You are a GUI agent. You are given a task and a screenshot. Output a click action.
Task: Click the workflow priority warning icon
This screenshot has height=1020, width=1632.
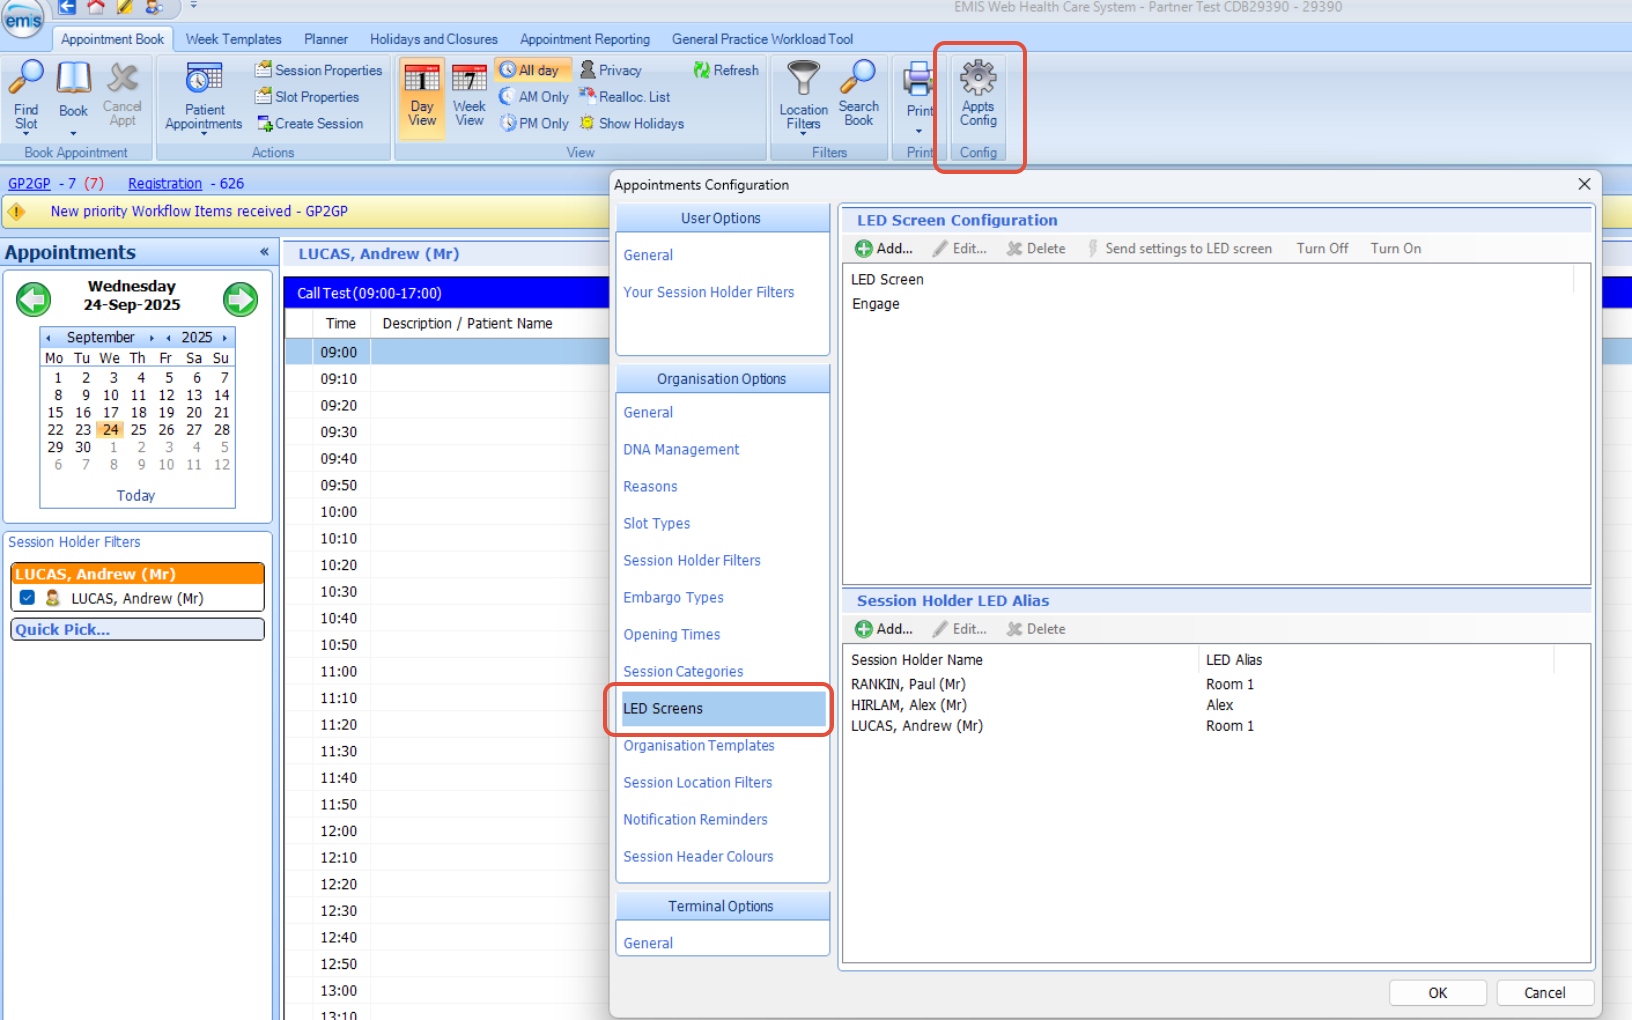16,212
